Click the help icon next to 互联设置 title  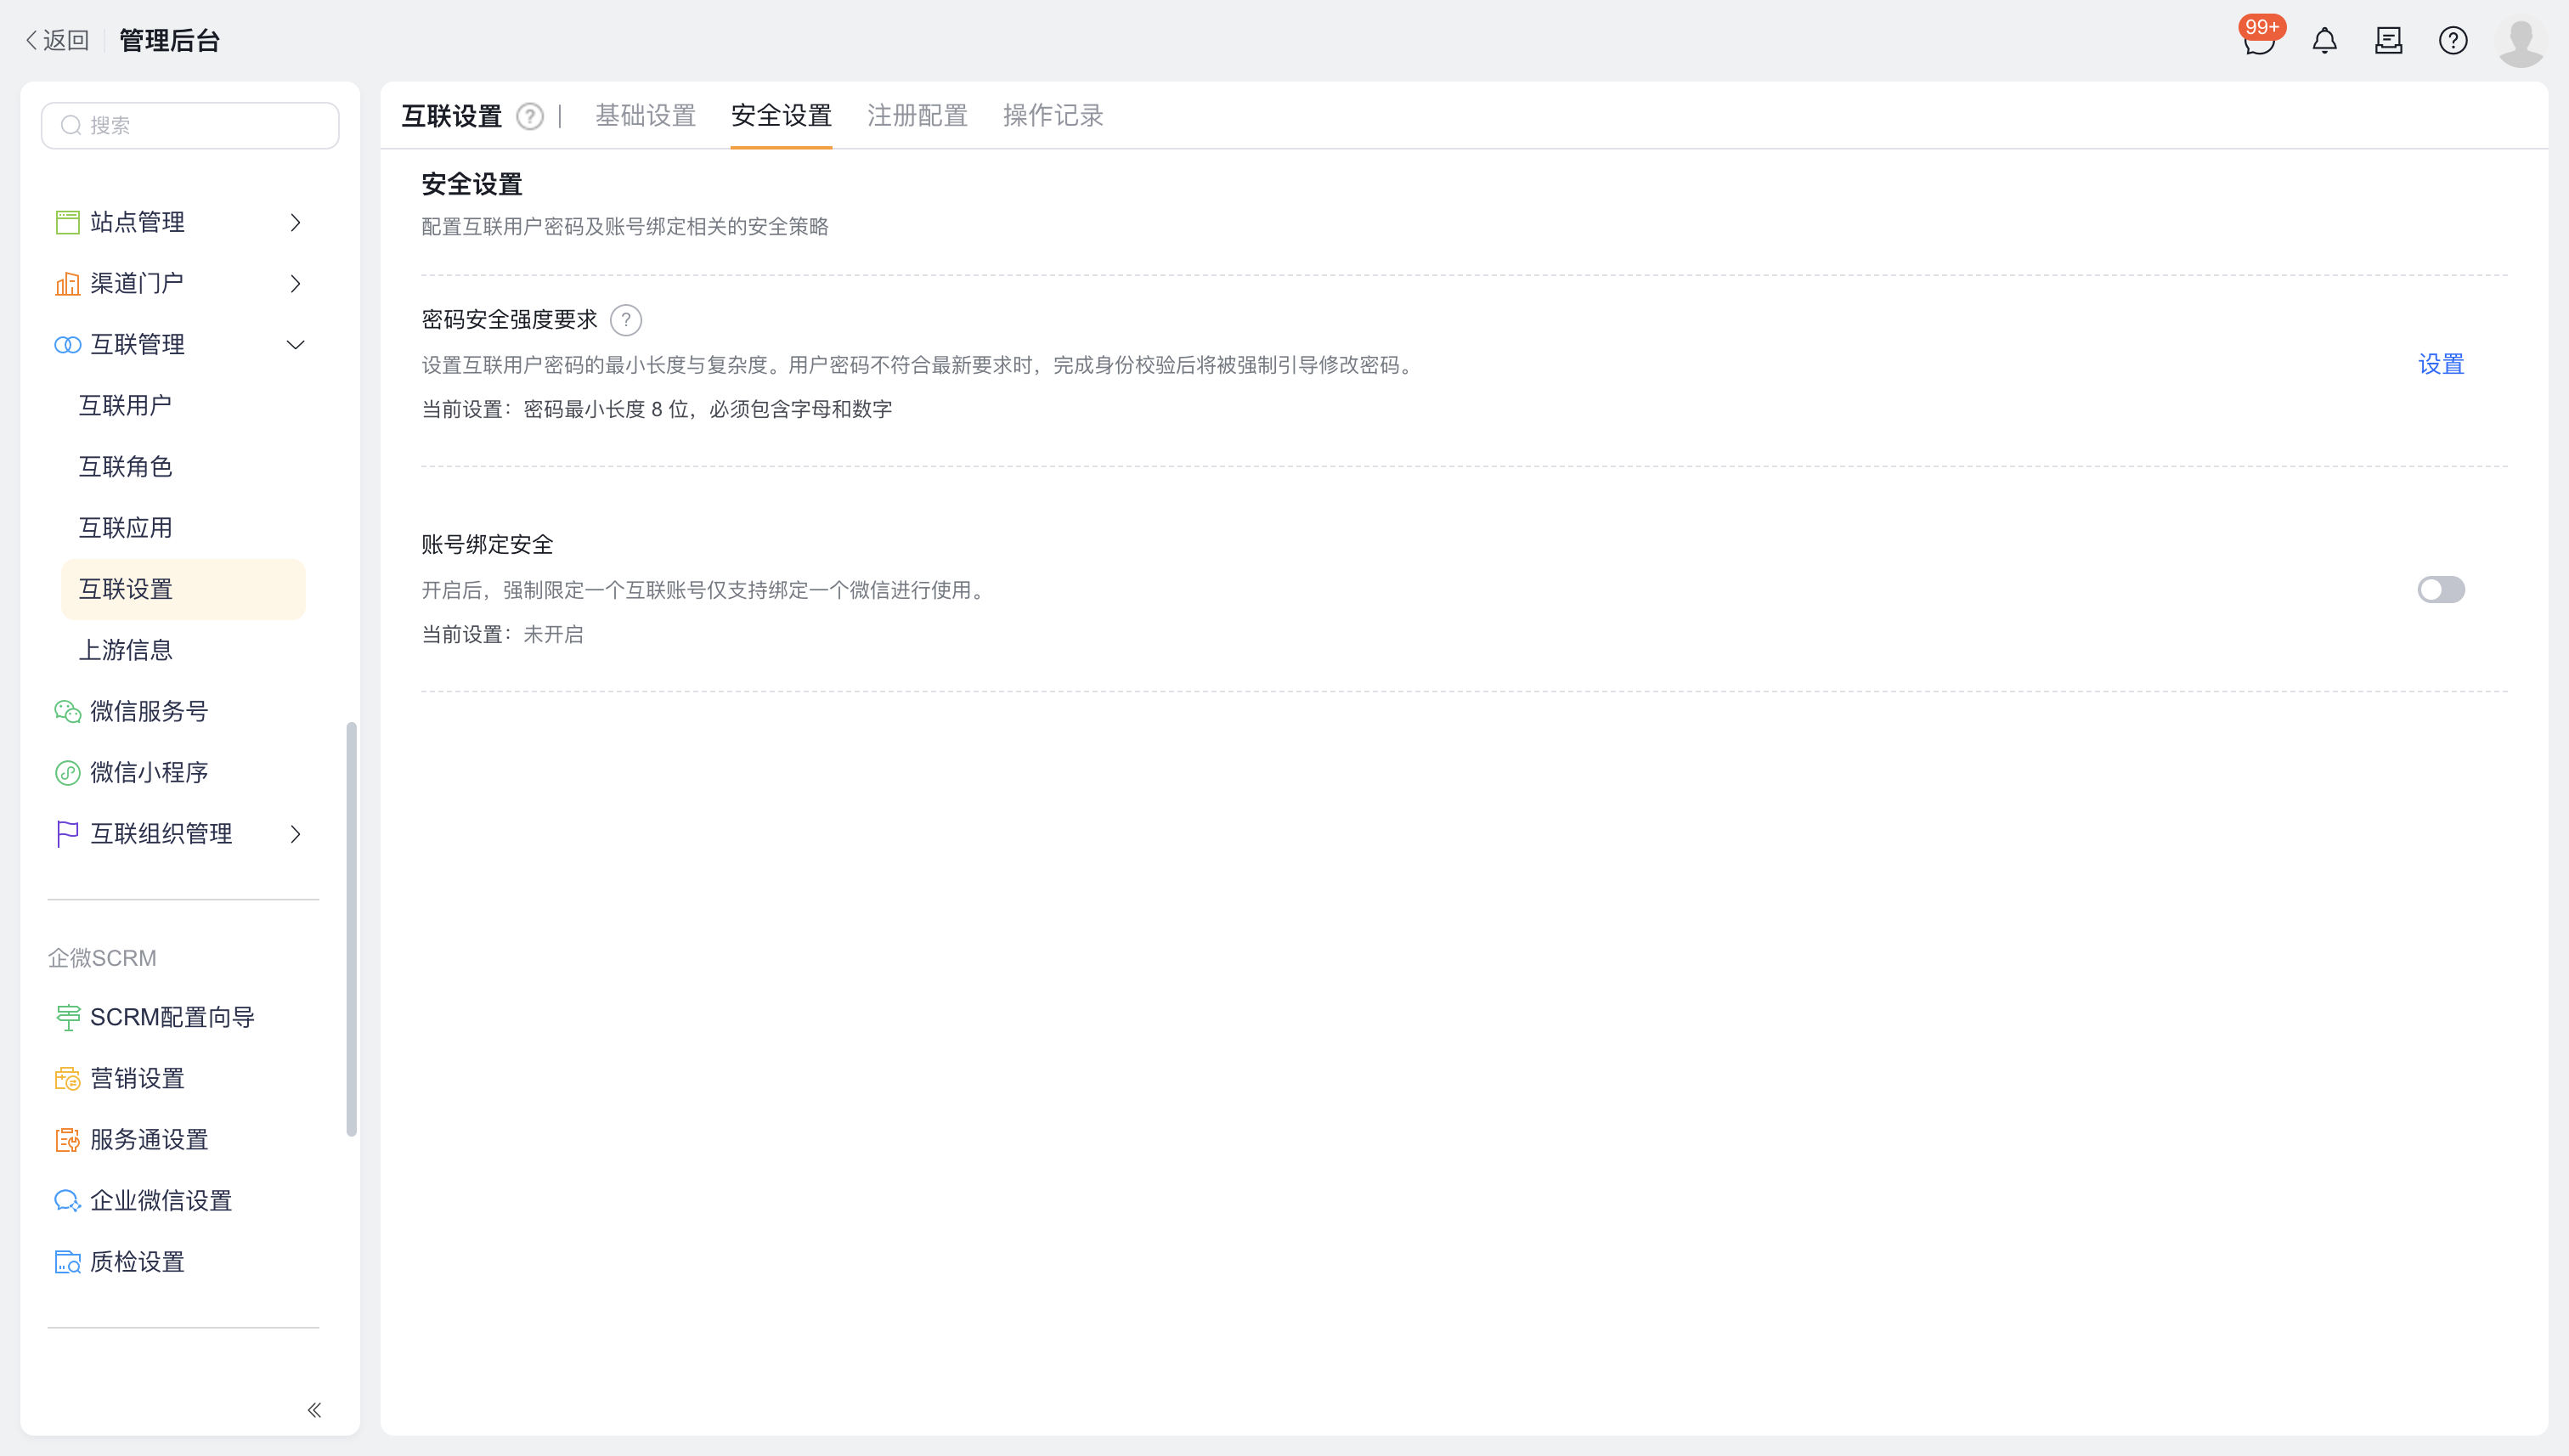tap(530, 117)
